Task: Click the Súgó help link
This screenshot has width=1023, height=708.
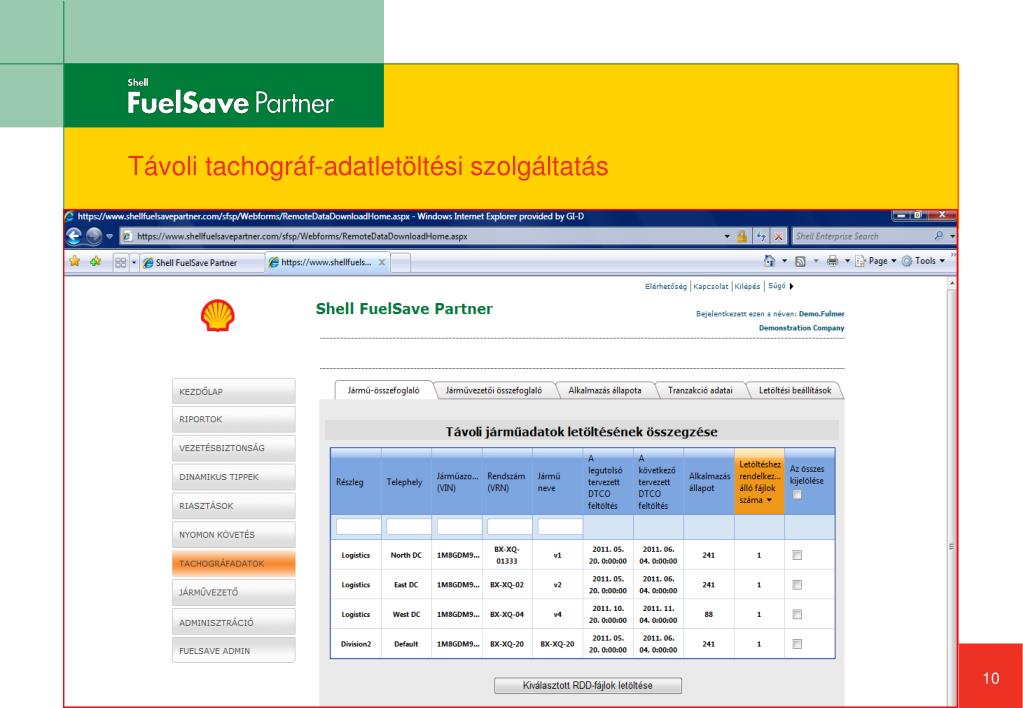Action: click(x=776, y=286)
